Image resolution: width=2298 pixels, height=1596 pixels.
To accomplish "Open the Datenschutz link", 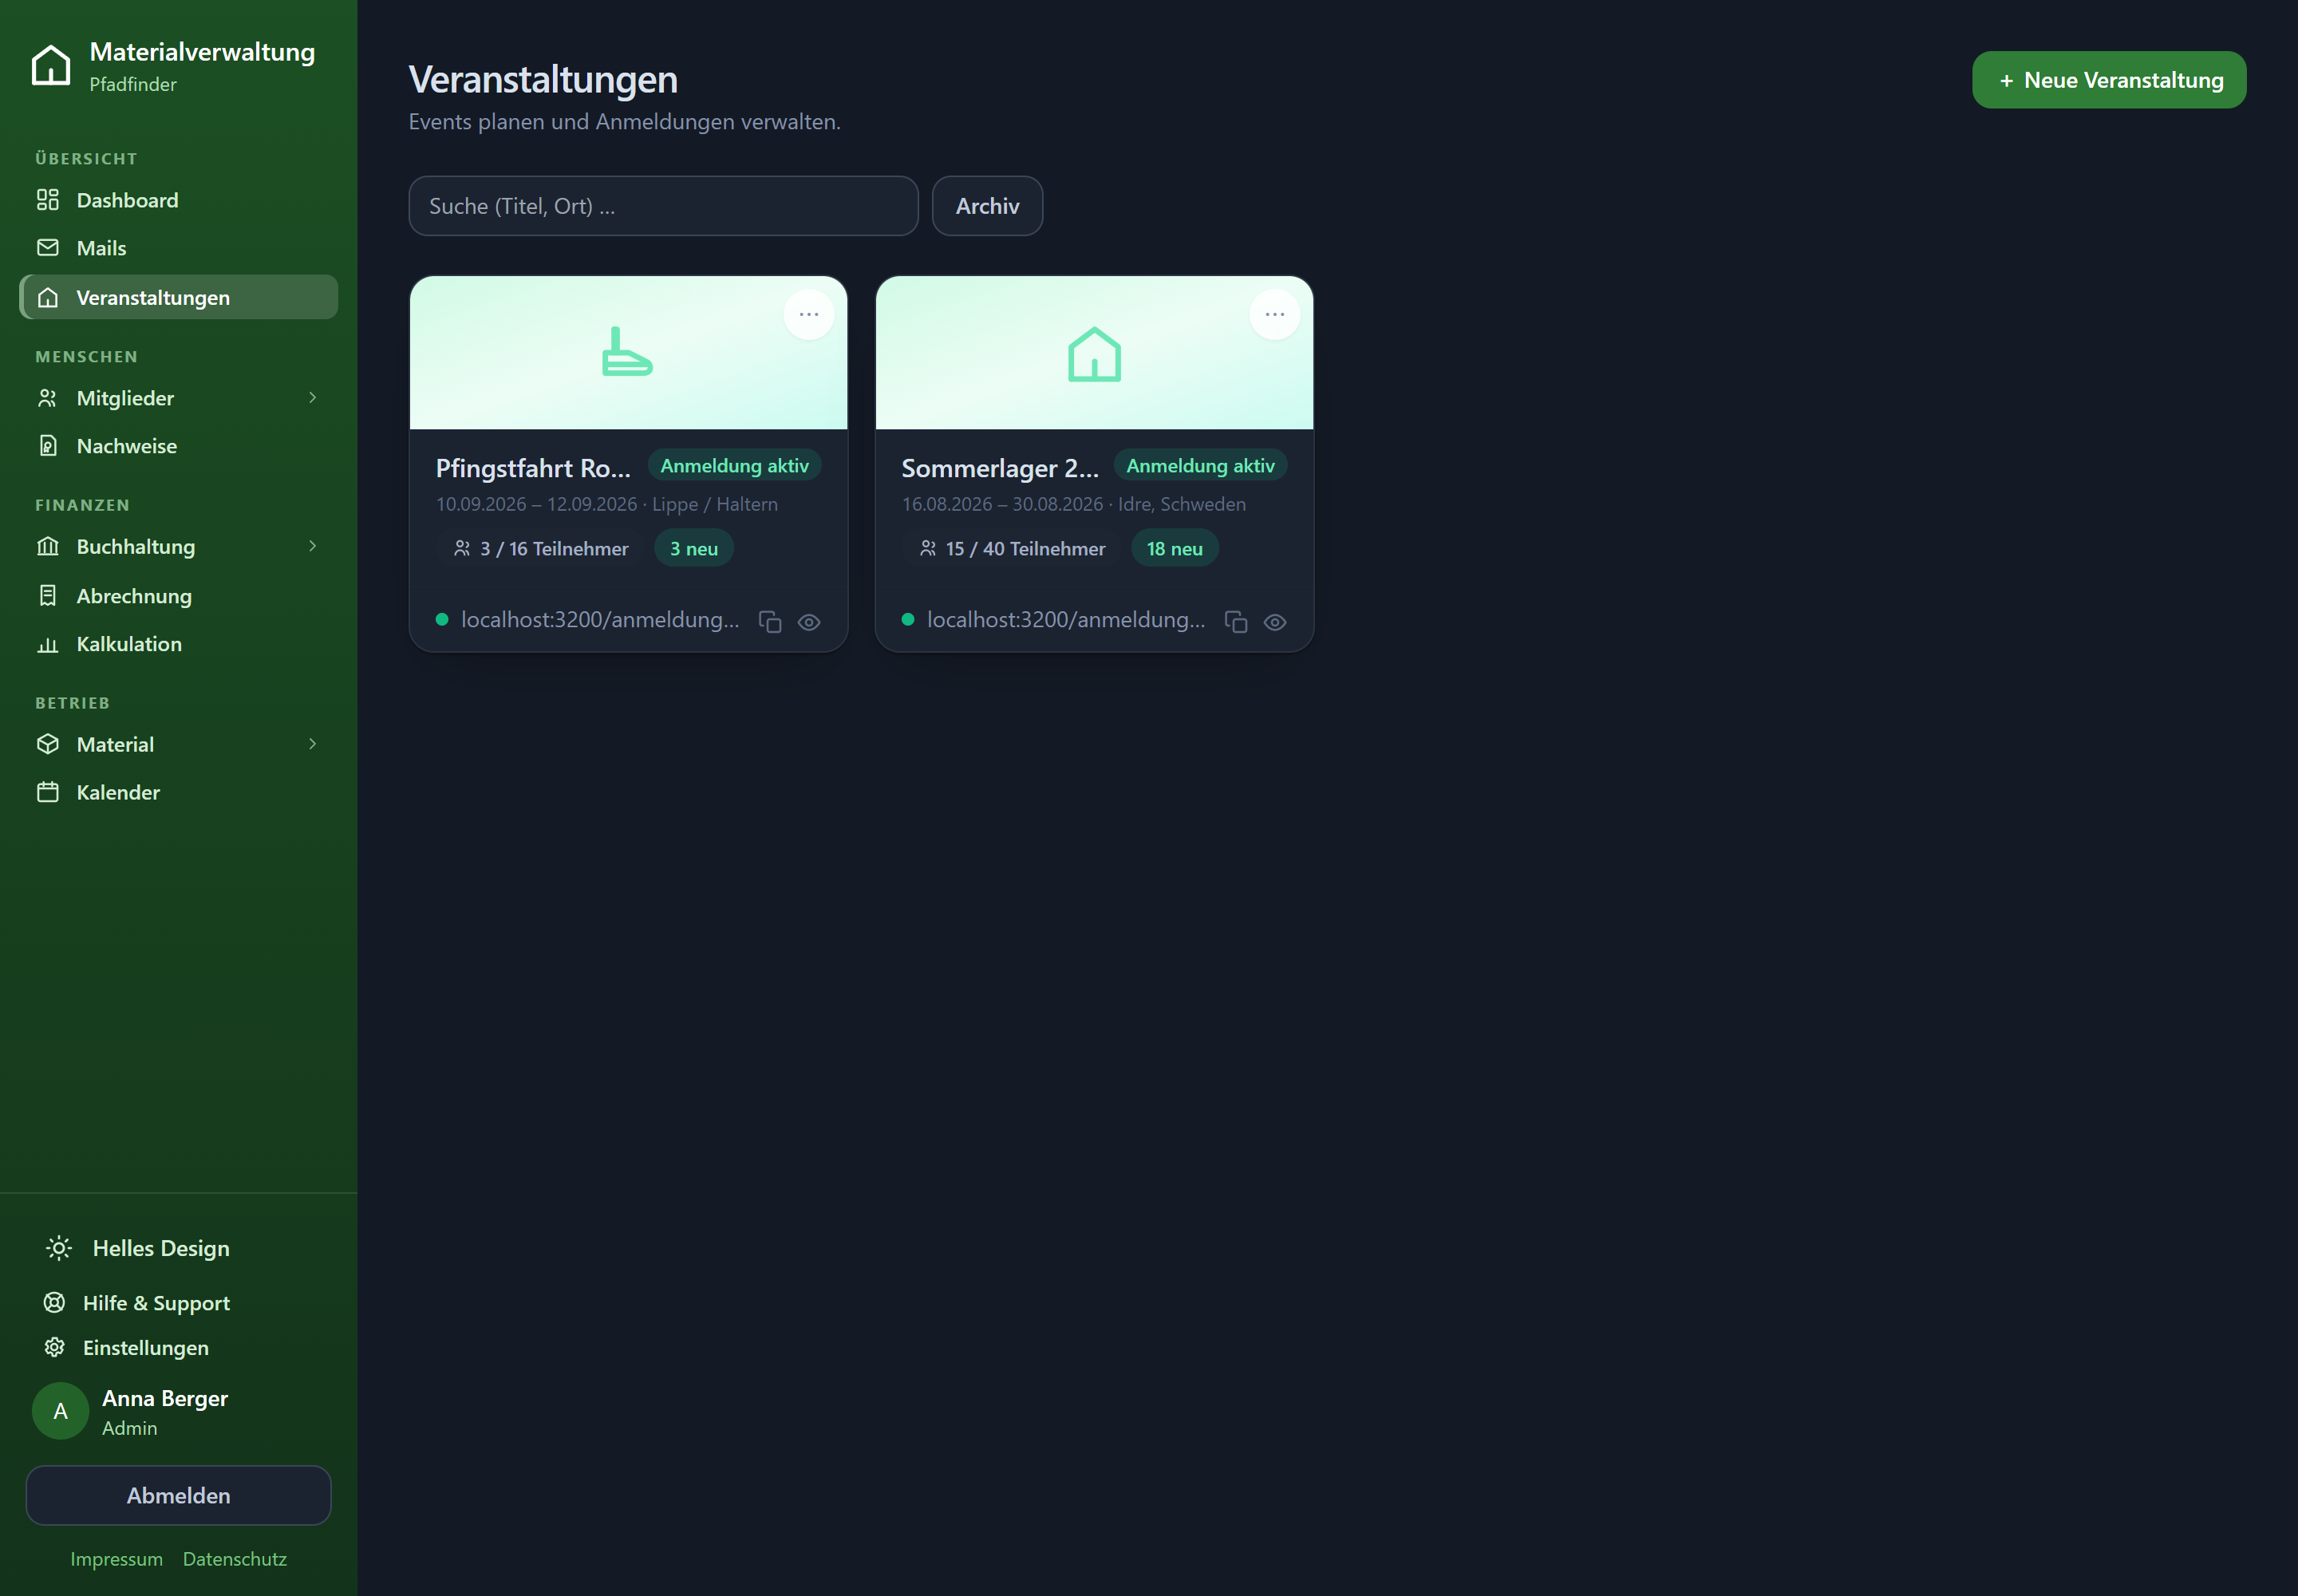I will click(x=235, y=1559).
